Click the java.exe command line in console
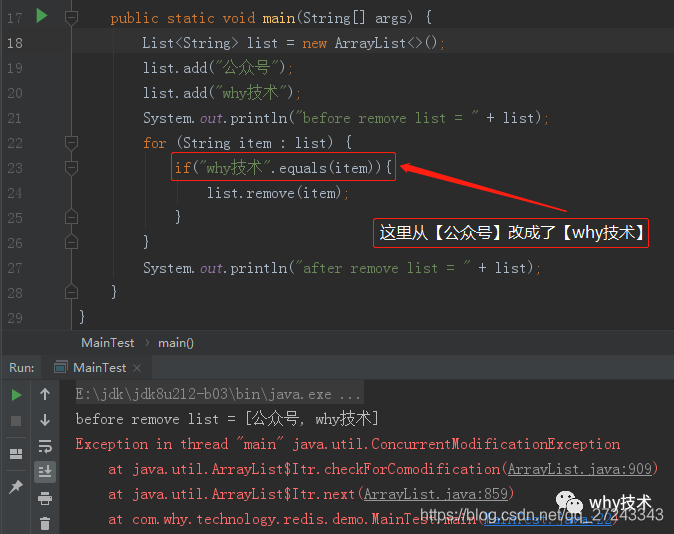 pyautogui.click(x=219, y=394)
